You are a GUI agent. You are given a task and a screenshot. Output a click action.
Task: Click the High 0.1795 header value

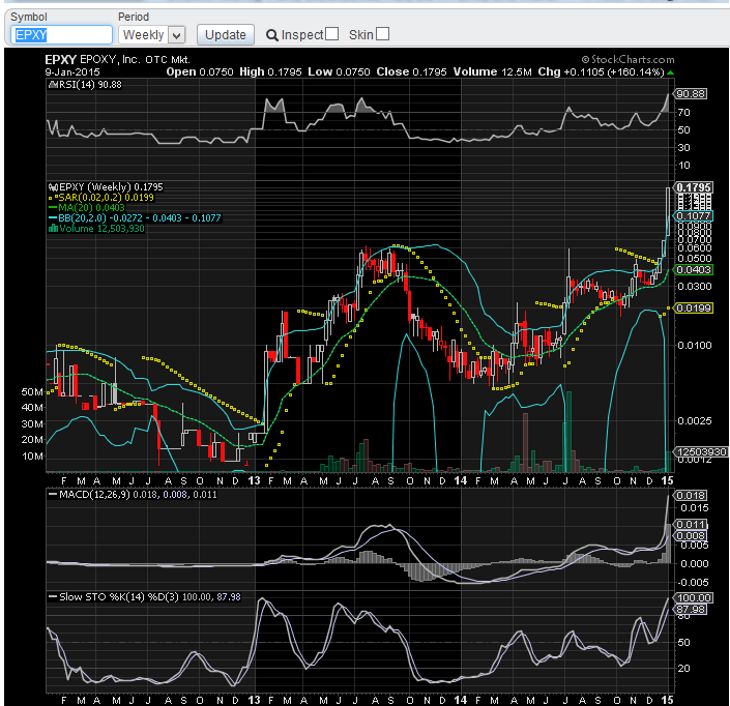pyautogui.click(x=270, y=72)
